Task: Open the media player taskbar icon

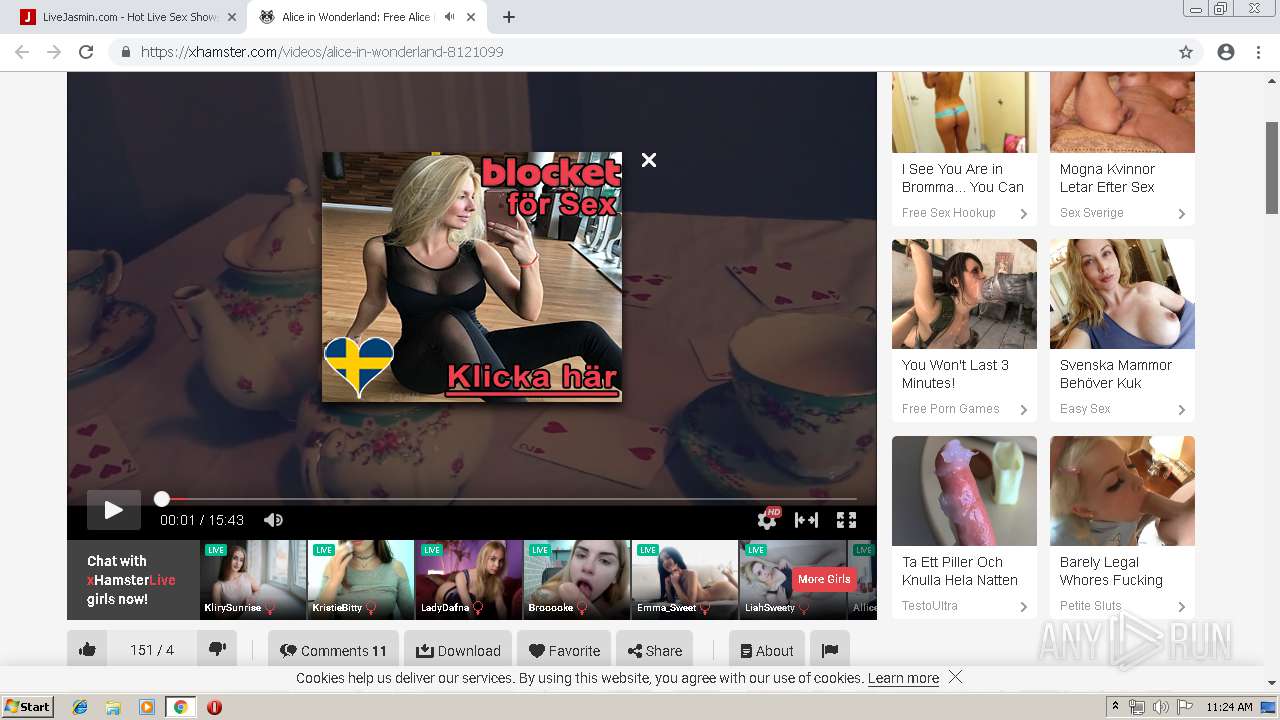Action: [x=146, y=707]
